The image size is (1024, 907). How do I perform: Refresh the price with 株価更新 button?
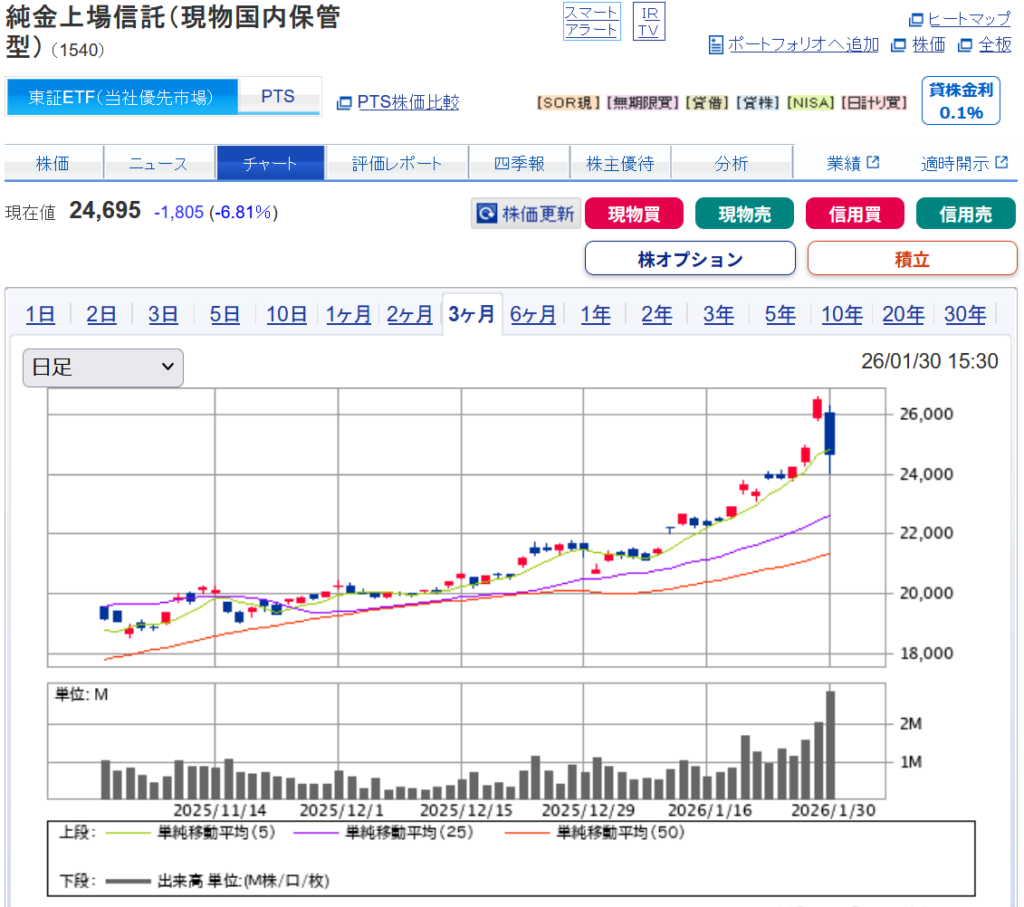(526, 213)
